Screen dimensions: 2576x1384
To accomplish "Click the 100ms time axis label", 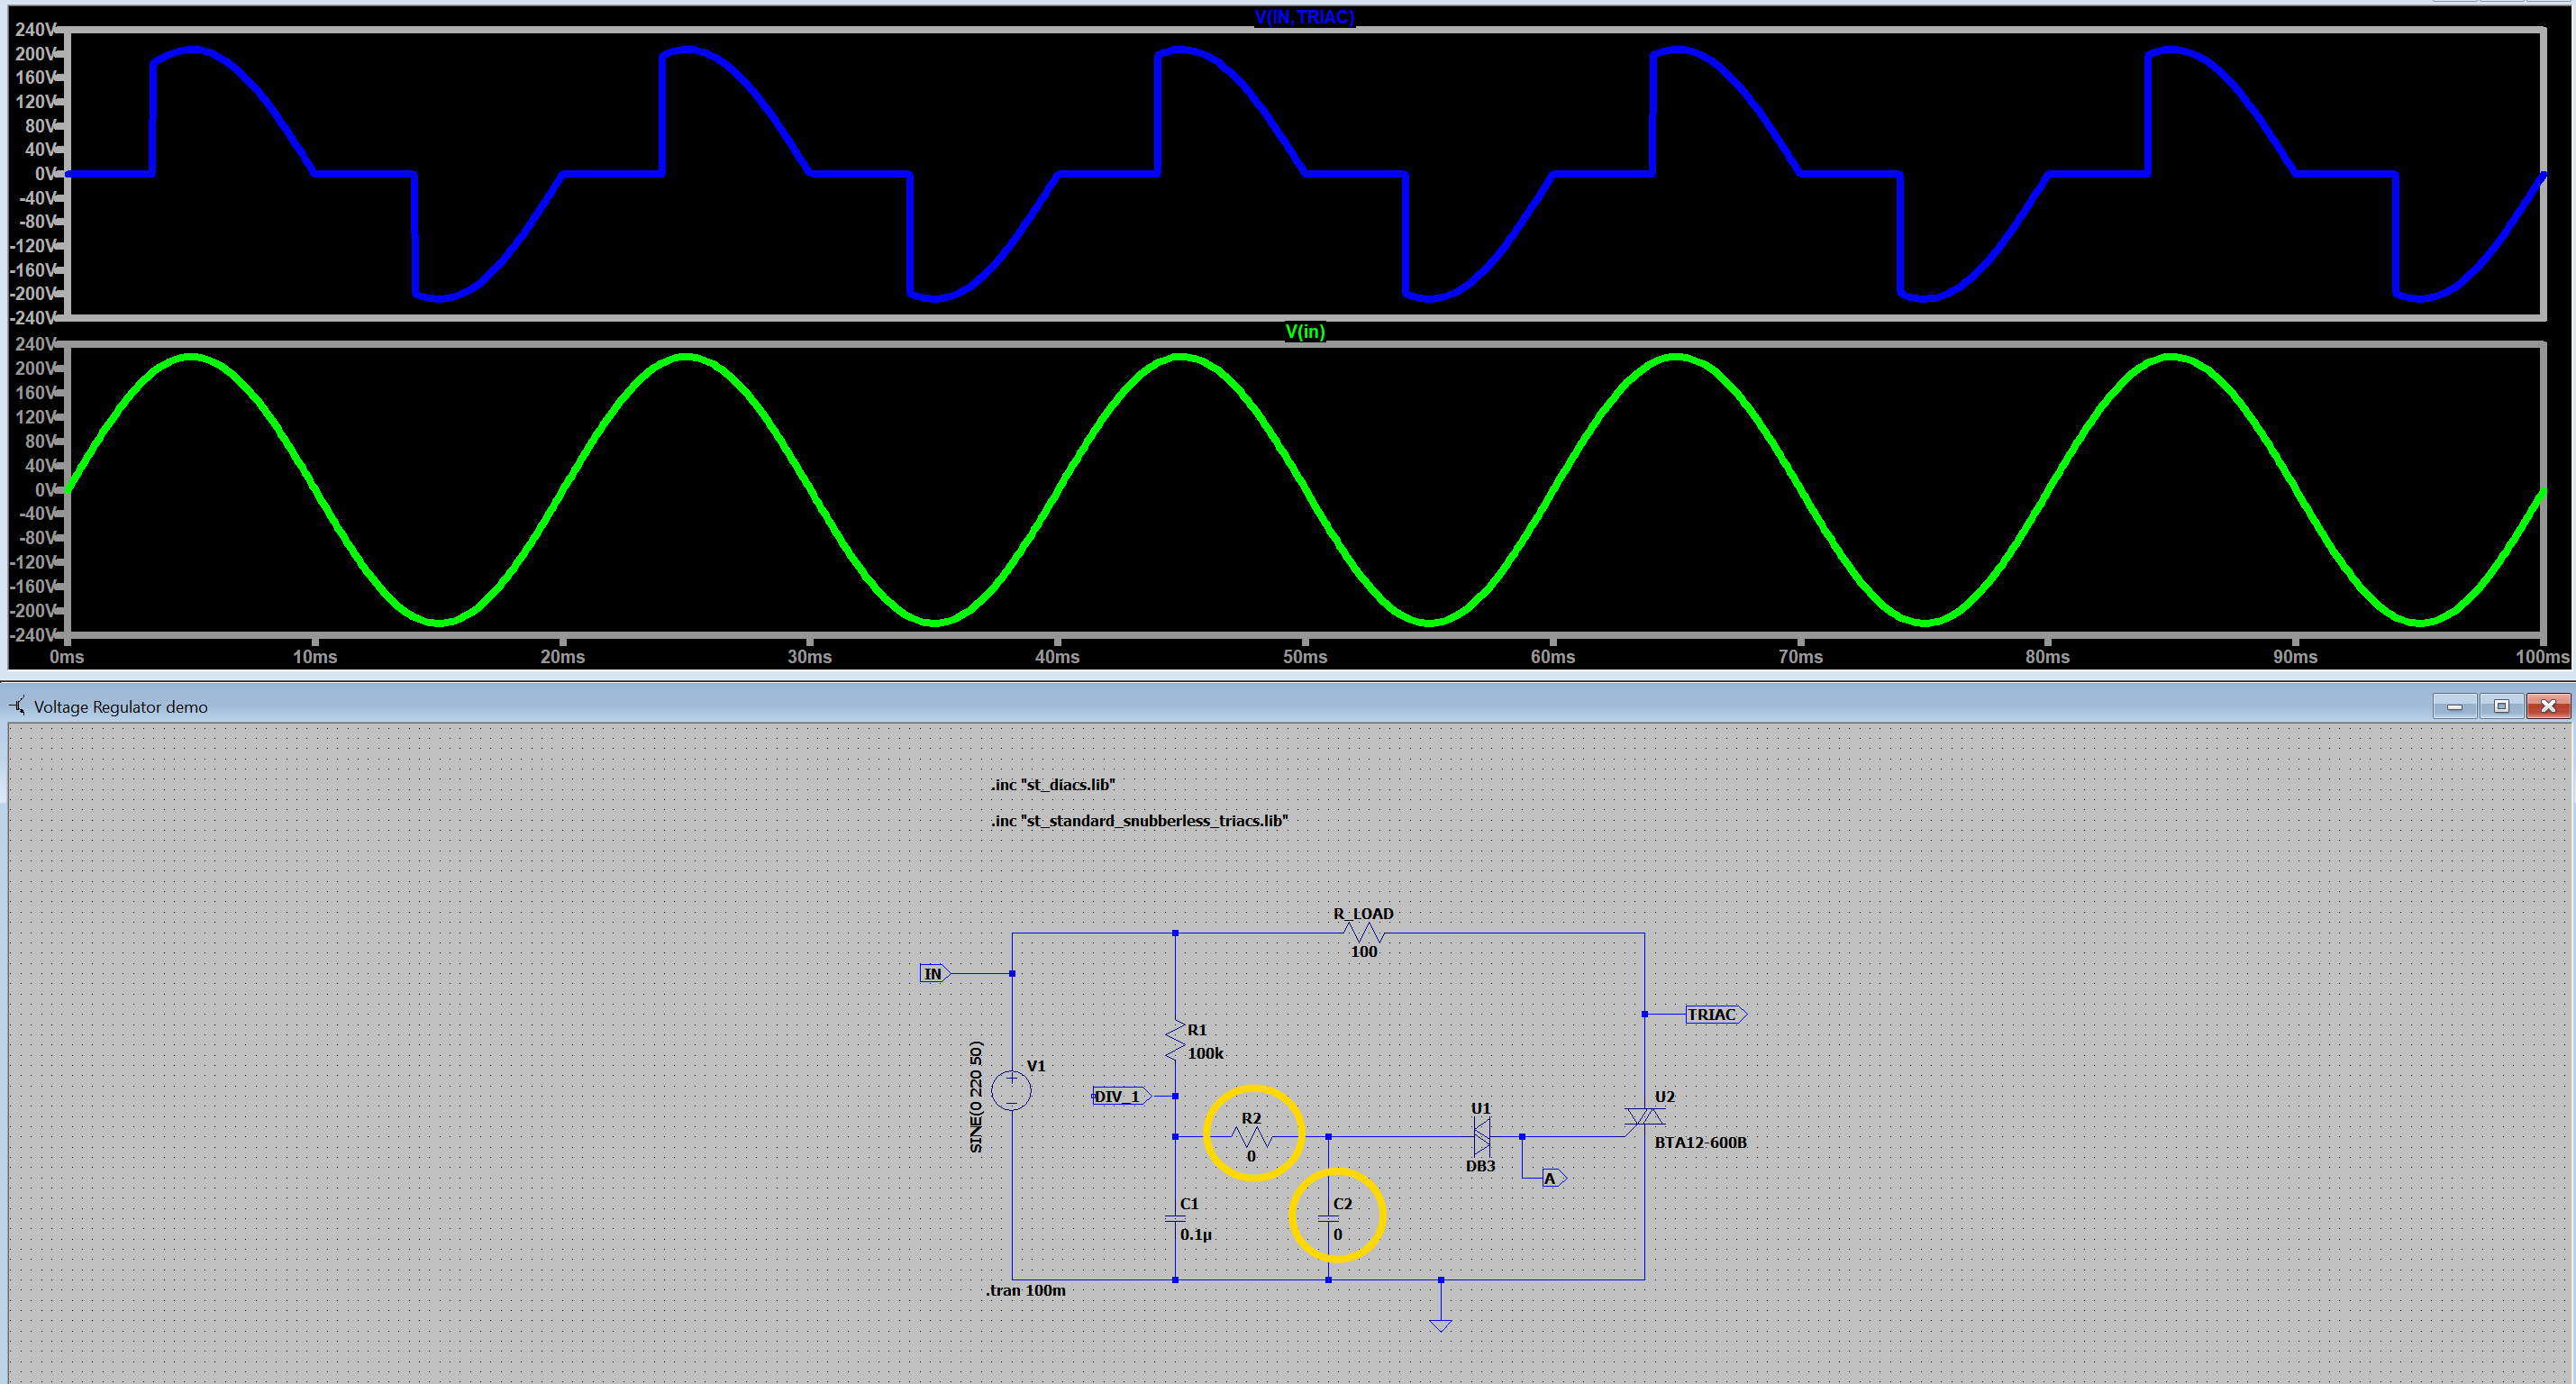I will coord(2542,656).
